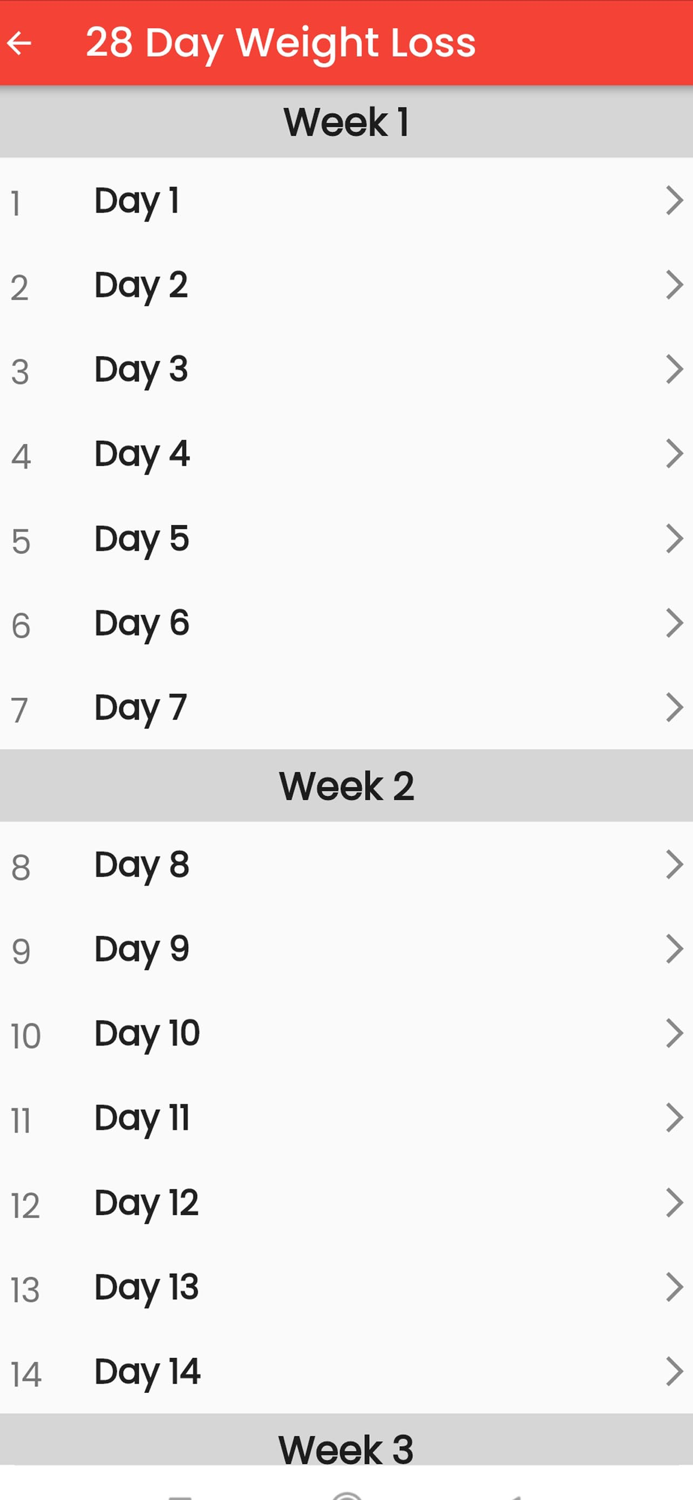The height and width of the screenshot is (1500, 693).
Task: Tap the chevron next to Day 3
Action: (x=674, y=369)
